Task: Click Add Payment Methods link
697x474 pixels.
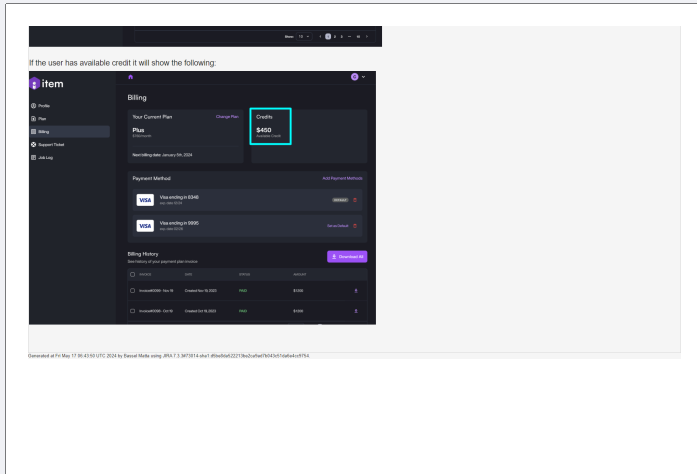Action: (342, 178)
